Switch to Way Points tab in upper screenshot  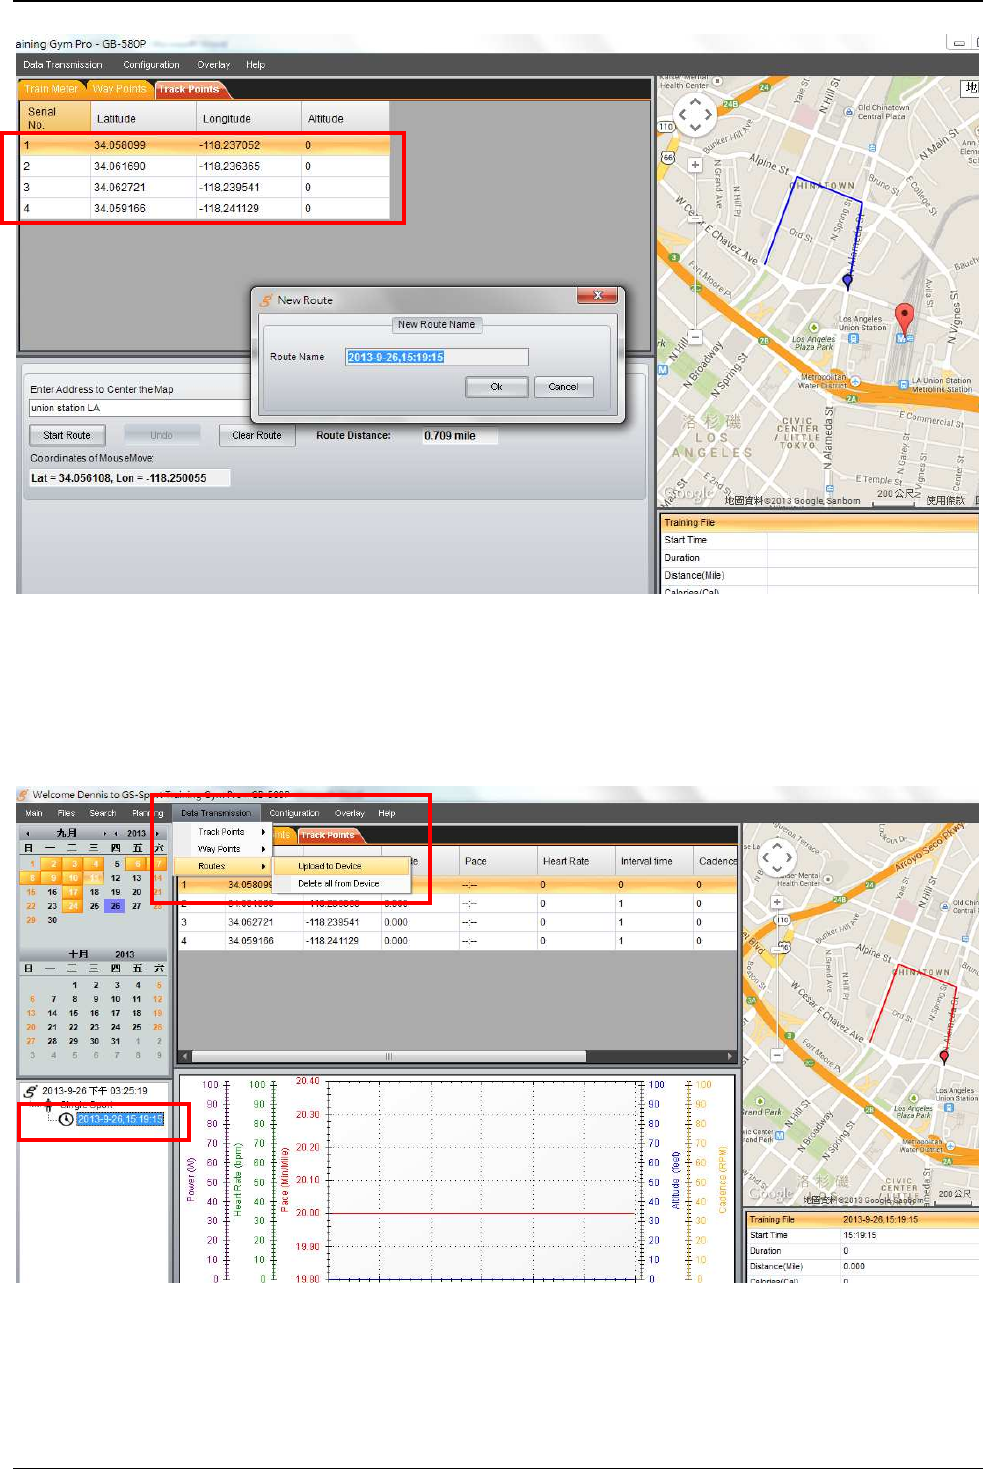tap(119, 89)
